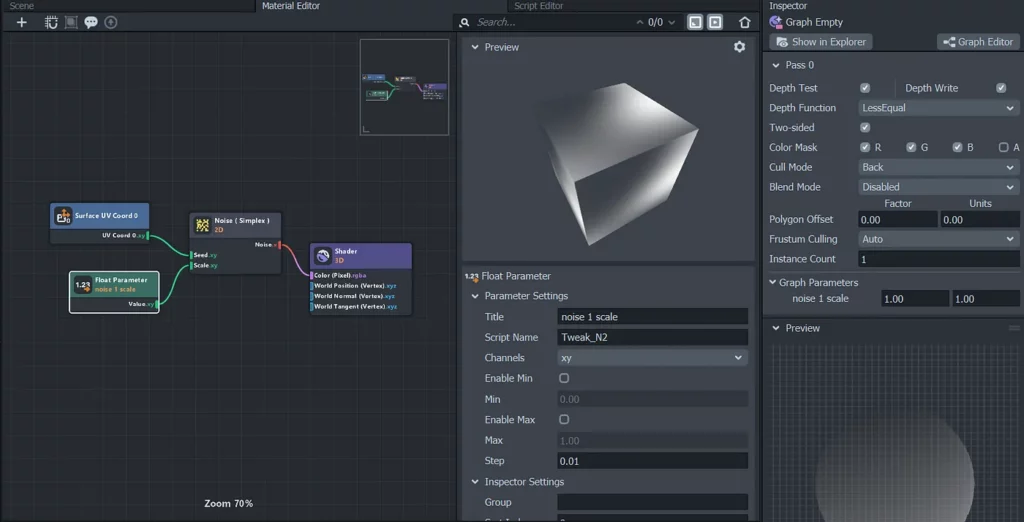Switch to the Script Editor tab
Image resolution: width=1024 pixels, height=522 pixels.
pyautogui.click(x=538, y=6)
